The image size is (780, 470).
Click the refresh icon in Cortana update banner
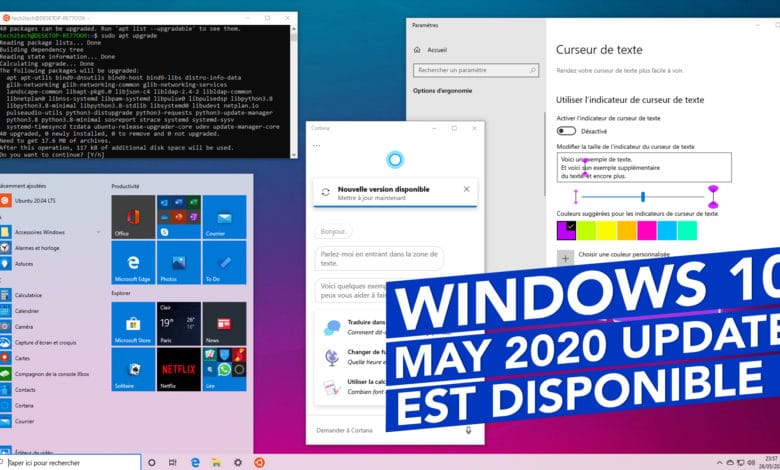[x=325, y=192]
